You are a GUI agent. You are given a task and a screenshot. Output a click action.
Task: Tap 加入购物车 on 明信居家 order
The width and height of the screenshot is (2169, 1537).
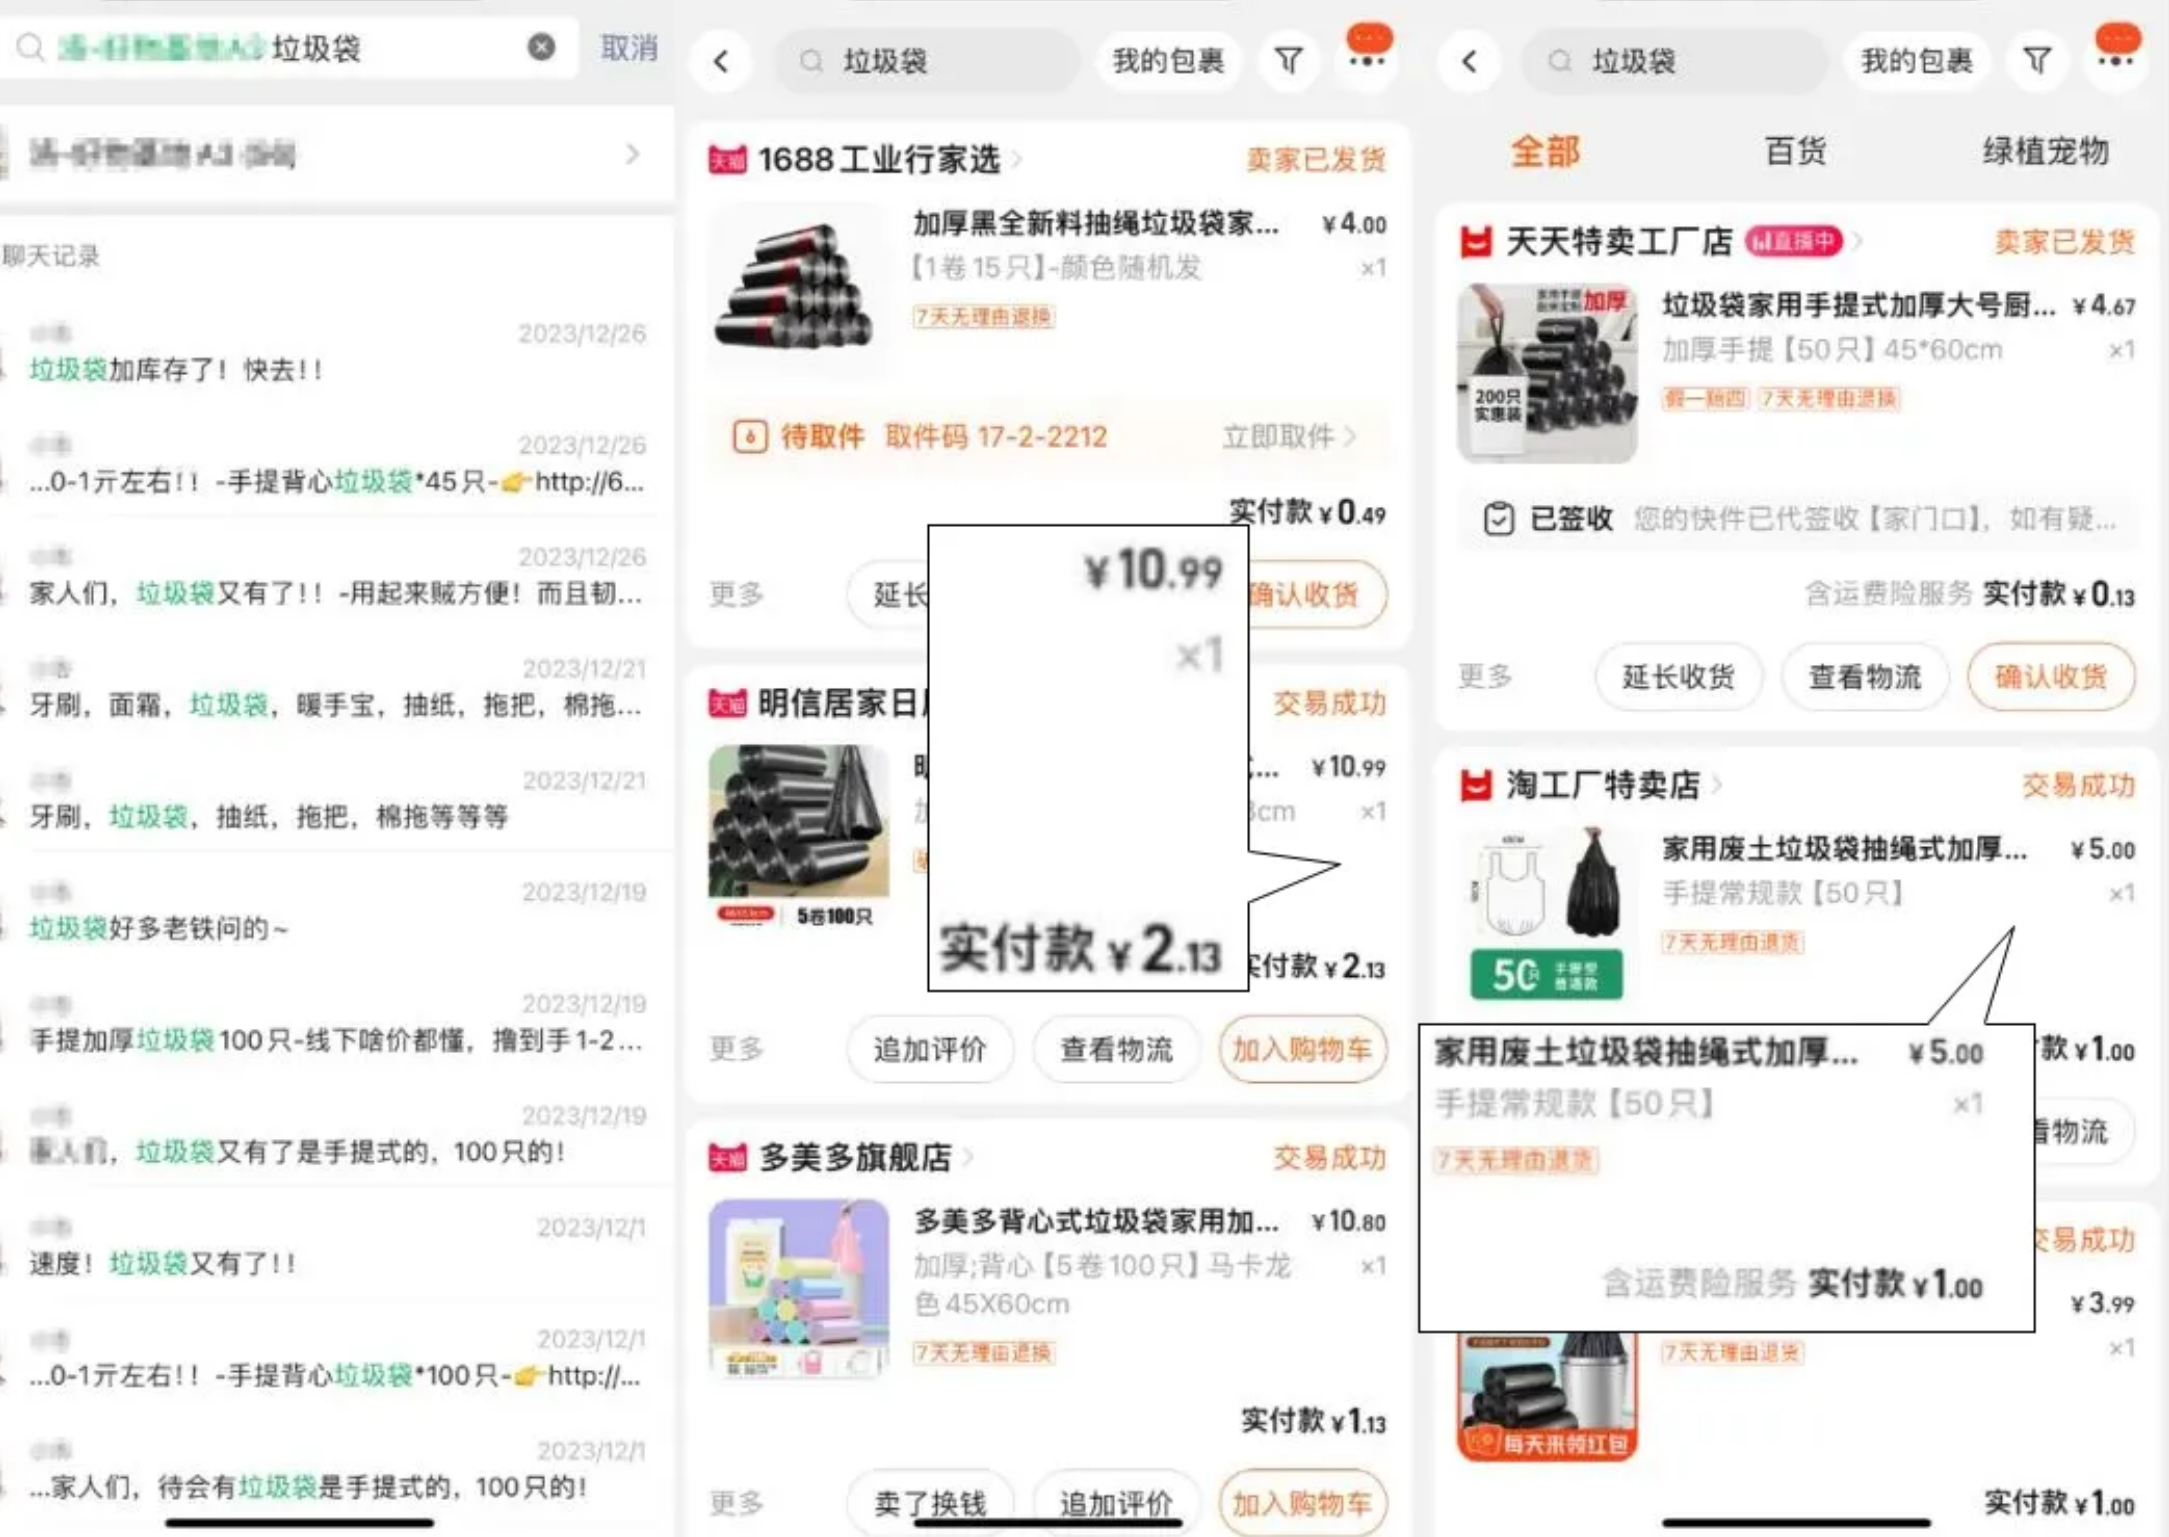tap(1302, 1048)
